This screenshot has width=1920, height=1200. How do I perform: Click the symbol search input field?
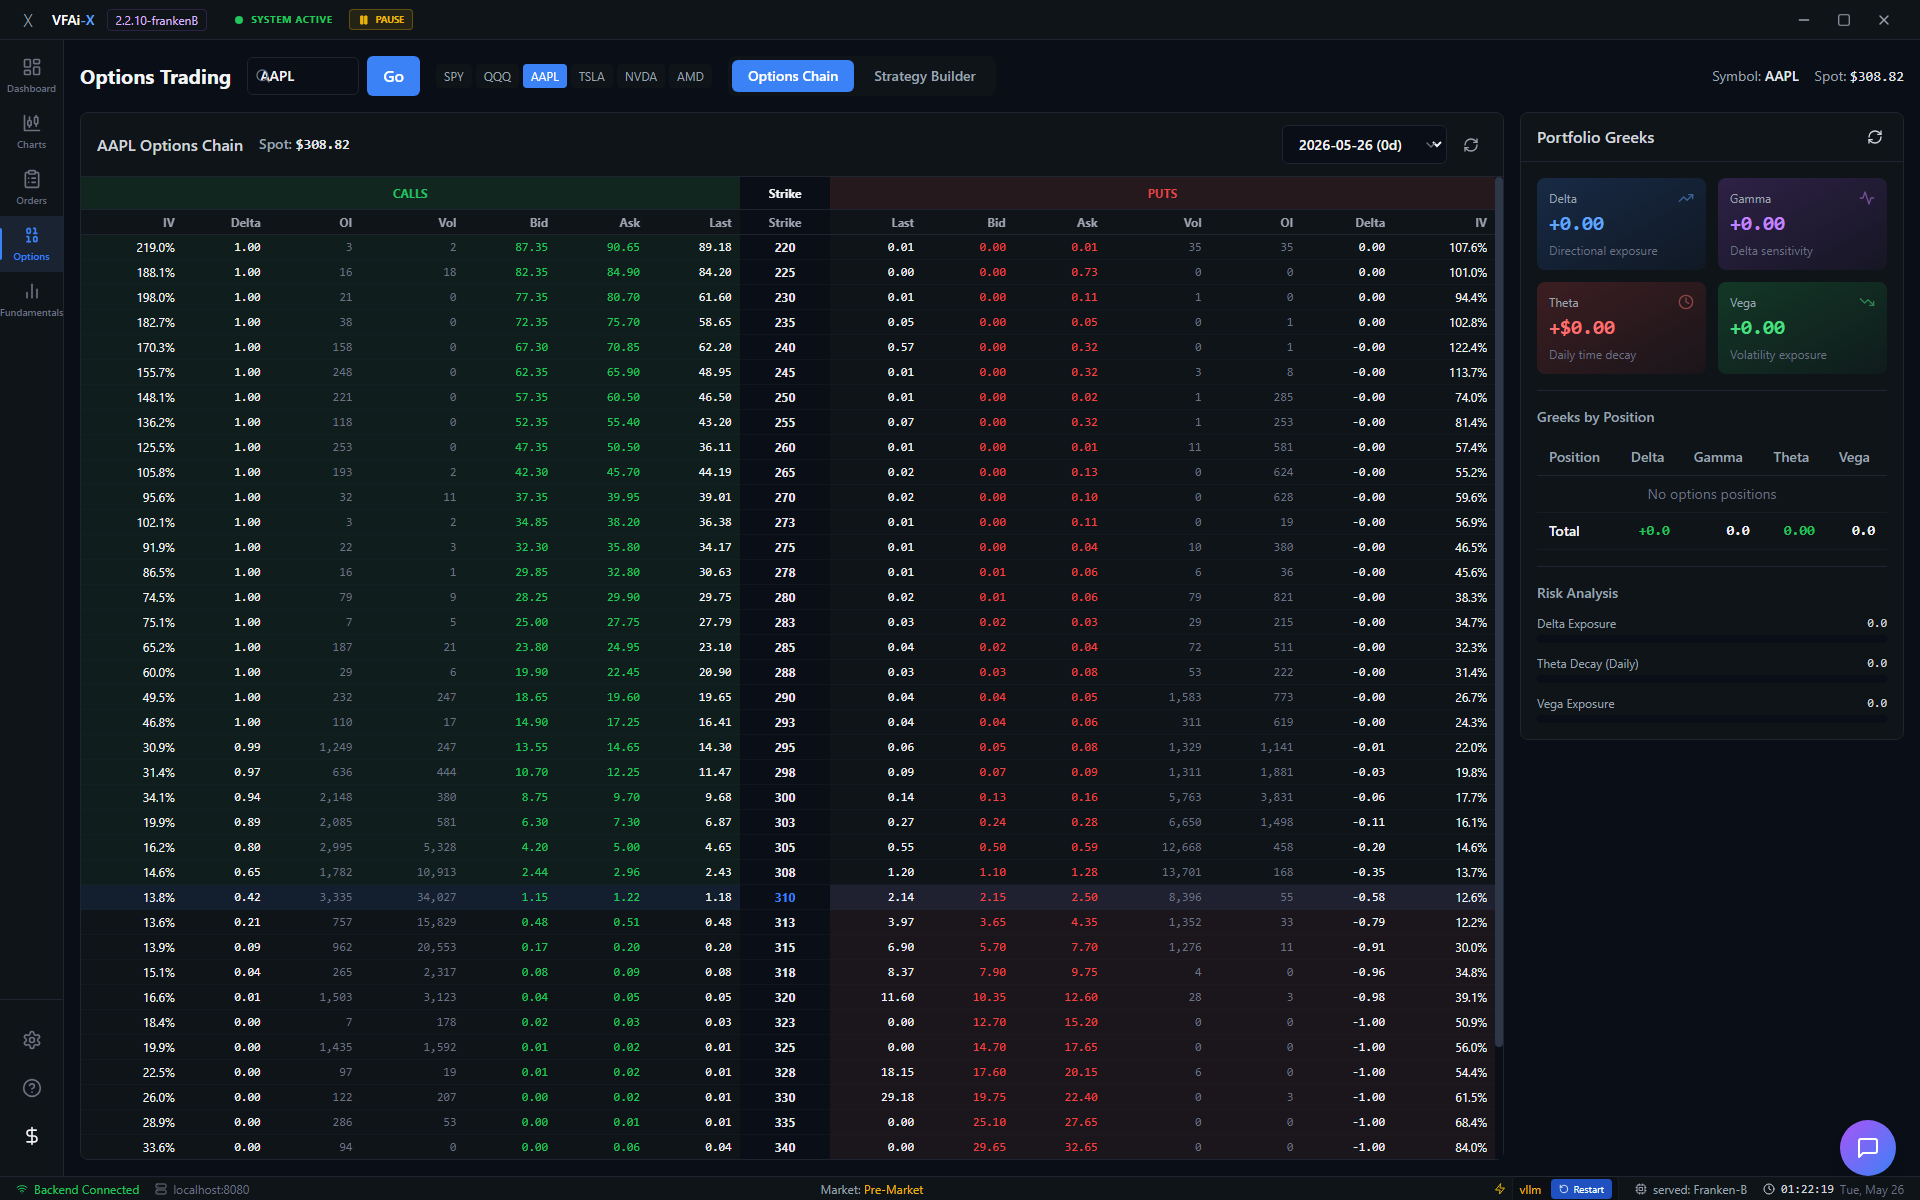[303, 76]
